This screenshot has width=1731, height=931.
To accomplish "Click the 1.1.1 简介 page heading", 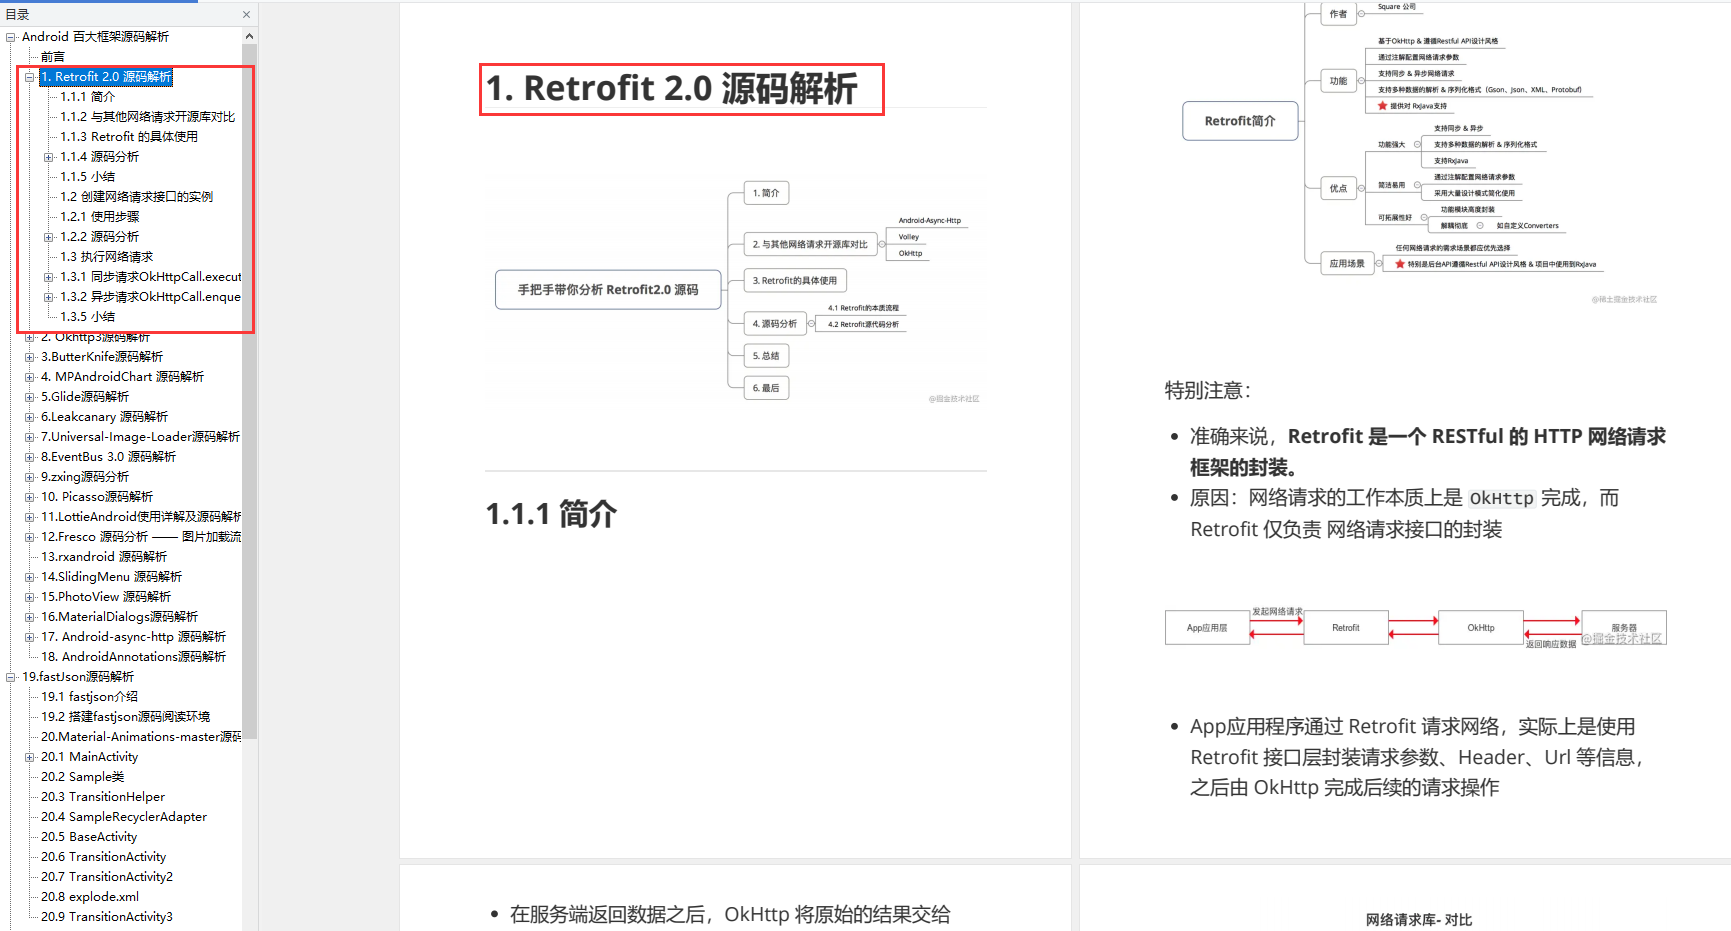I will pos(551,514).
